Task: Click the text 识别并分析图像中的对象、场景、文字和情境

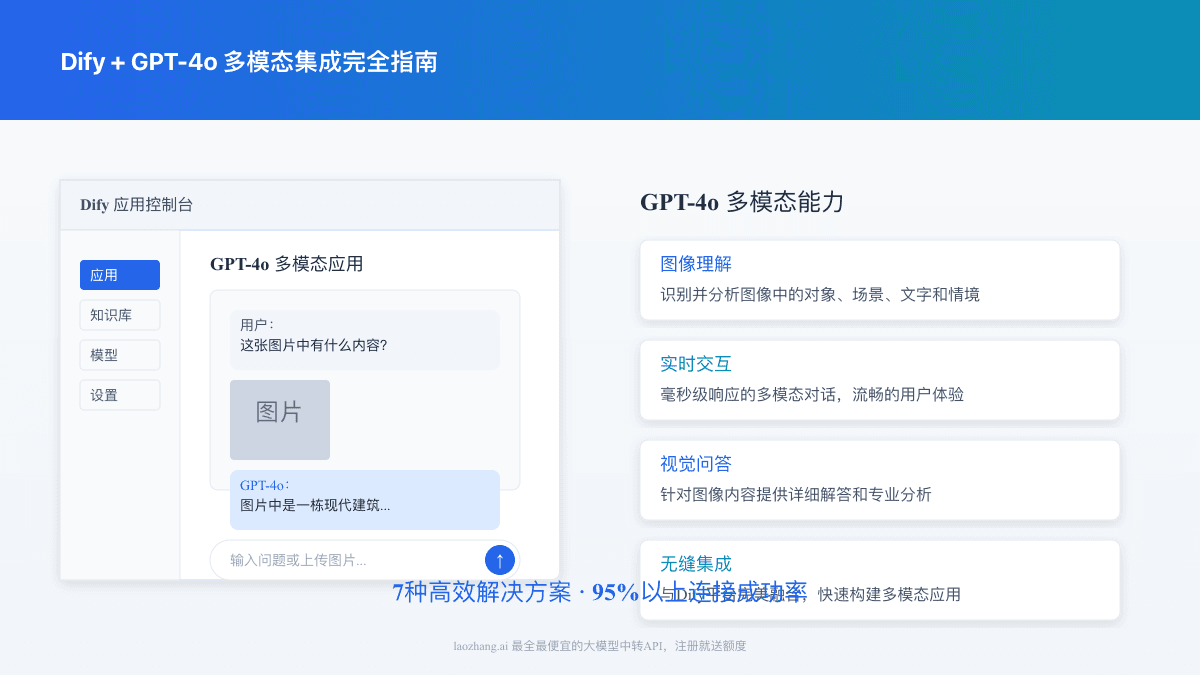Action: [x=820, y=295]
